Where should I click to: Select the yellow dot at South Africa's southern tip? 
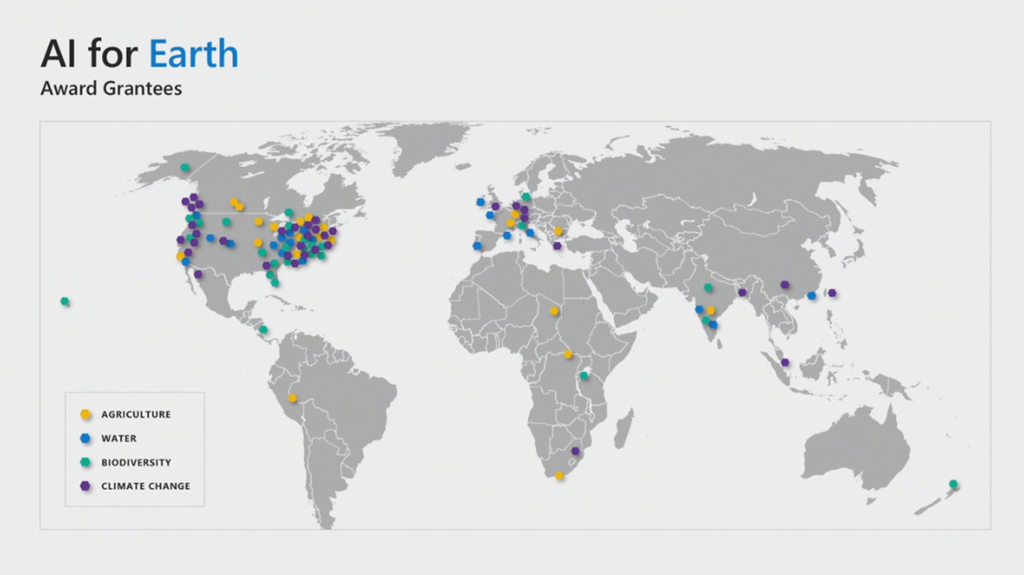[x=559, y=476]
